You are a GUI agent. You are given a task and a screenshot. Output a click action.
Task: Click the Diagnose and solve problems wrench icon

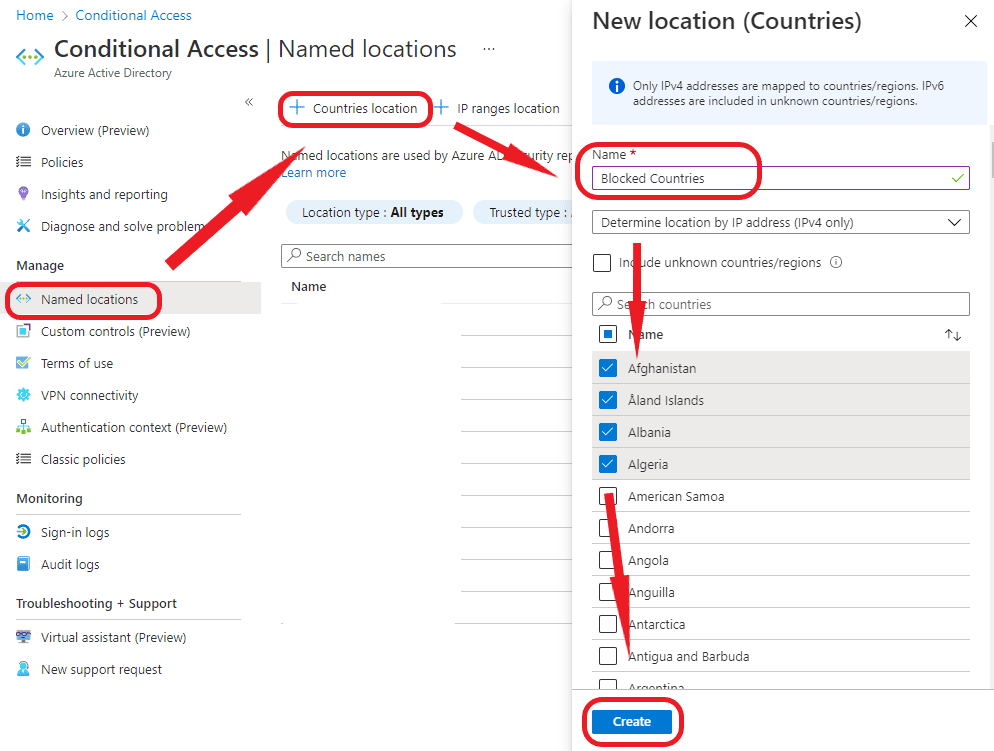tap(23, 226)
